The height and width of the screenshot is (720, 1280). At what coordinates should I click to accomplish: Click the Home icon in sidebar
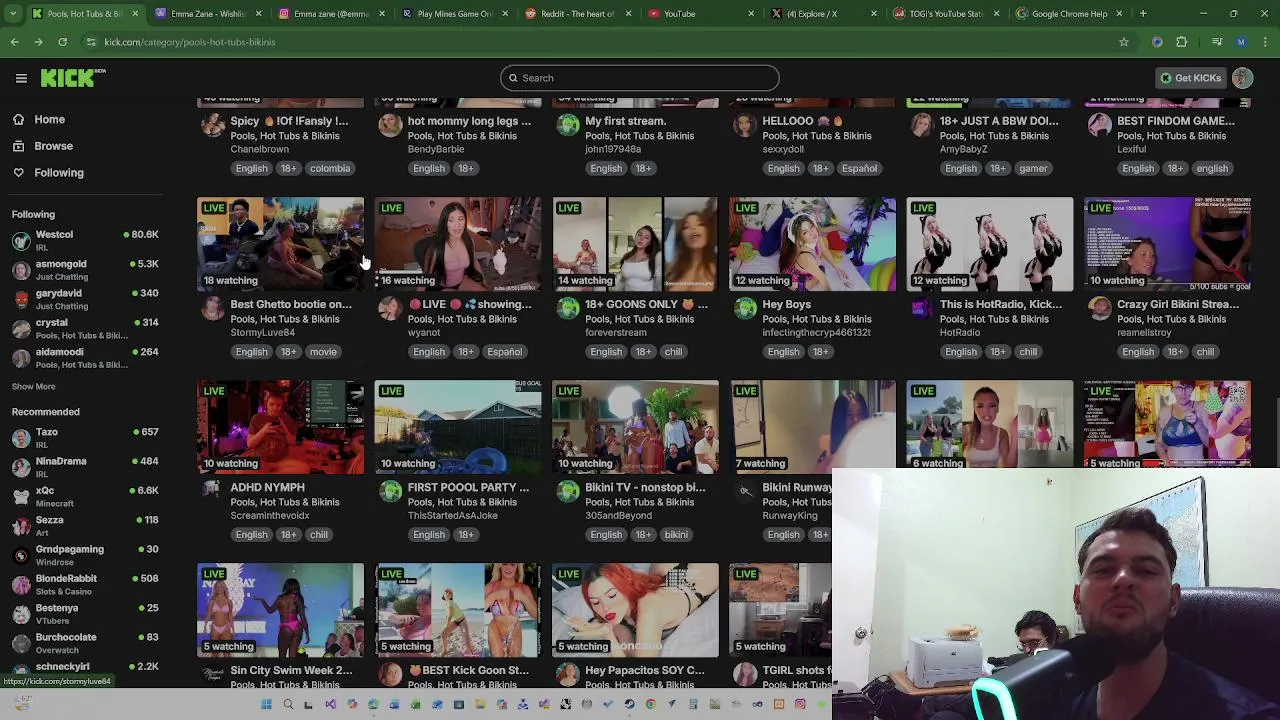coord(18,119)
